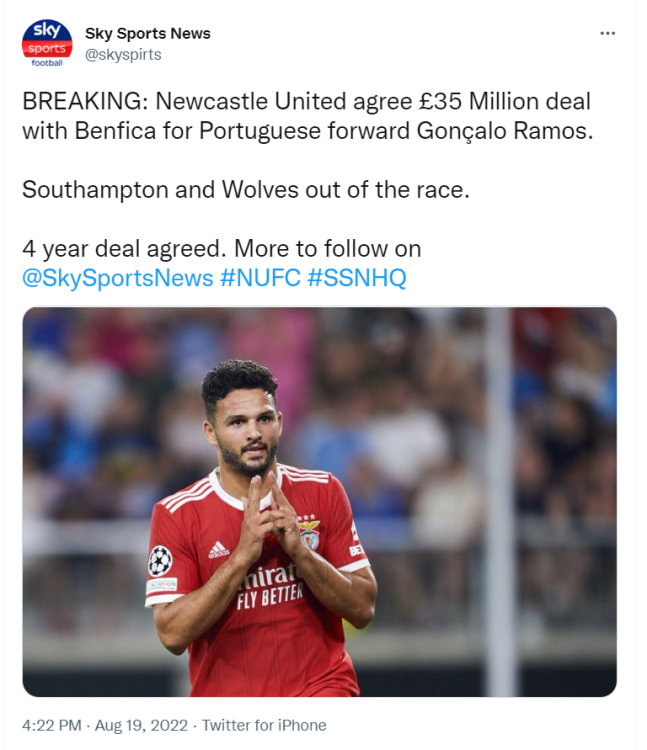The height and width of the screenshot is (750, 647).
Task: Click the 4:22 PM timestamp
Action: 51,725
